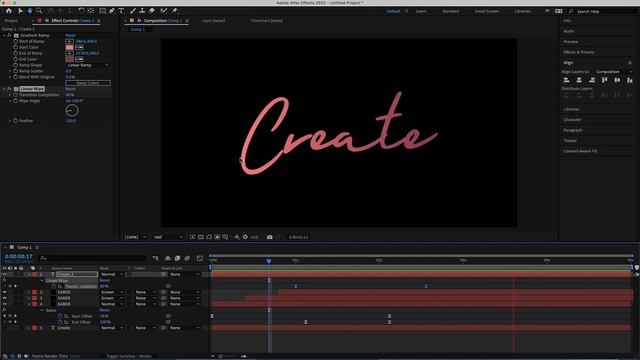640x360 pixels.
Task: Click the Home icon in the toolbar
Action: coord(9,11)
